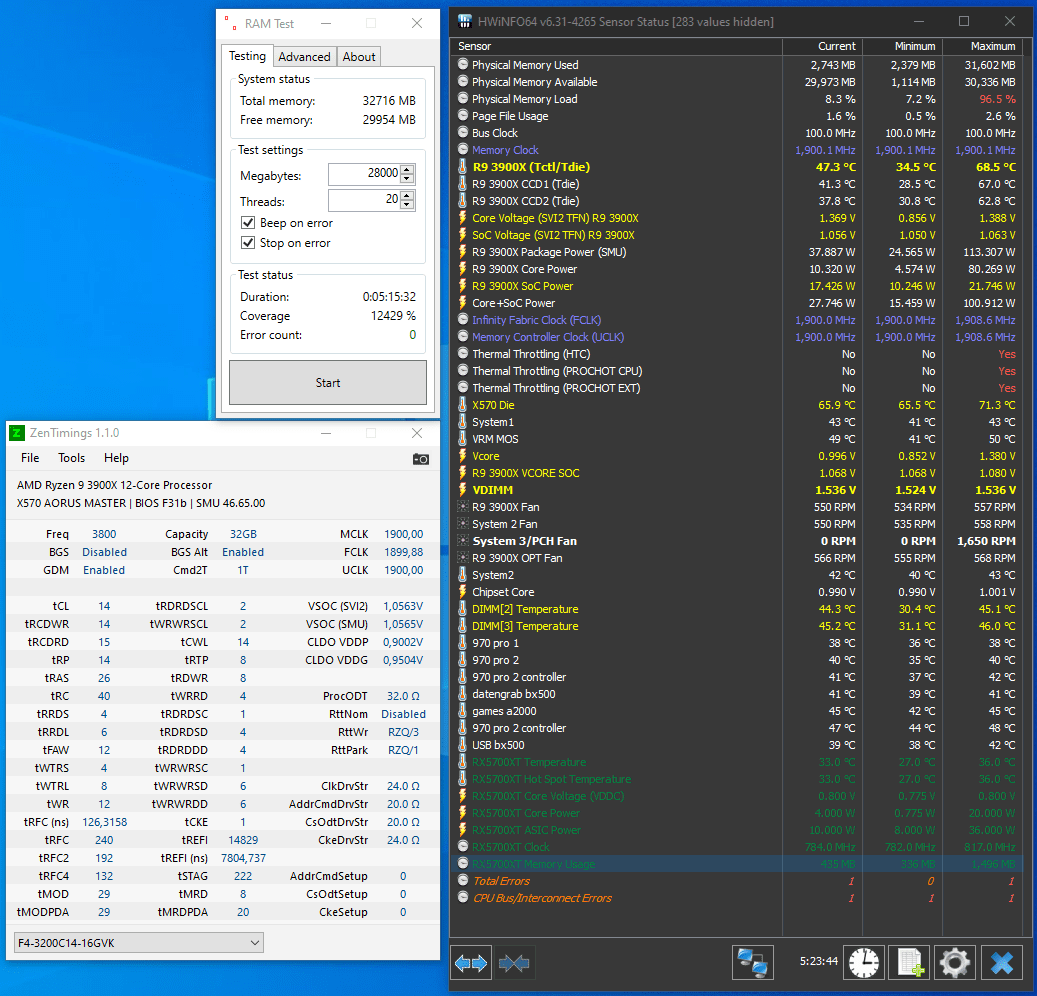Reset the HWiNFO sensor clock timer icon
The image size is (1037, 996).
(864, 962)
